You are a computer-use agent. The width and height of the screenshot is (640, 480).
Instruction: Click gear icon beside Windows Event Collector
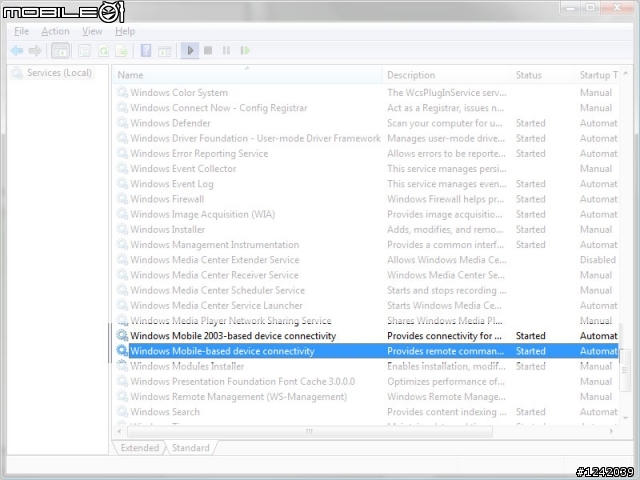point(122,168)
